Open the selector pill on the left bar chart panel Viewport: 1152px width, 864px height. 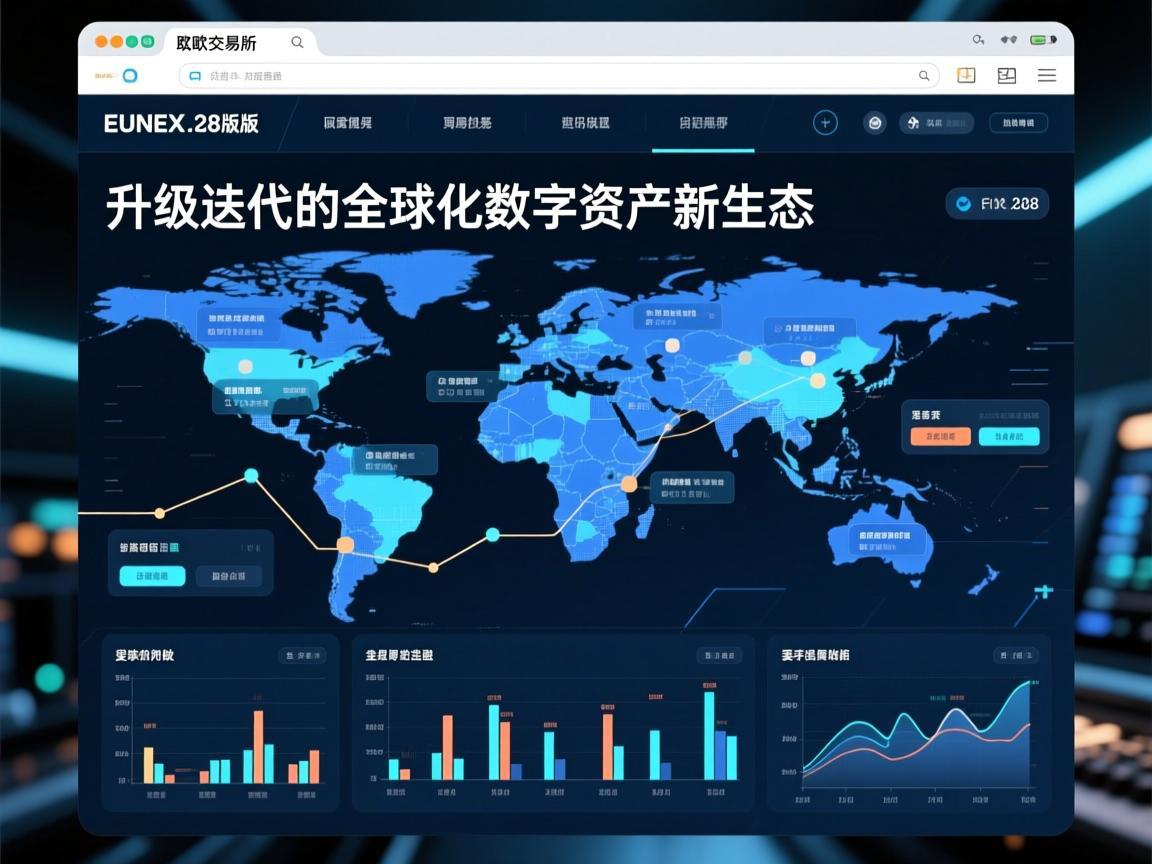pyautogui.click(x=302, y=655)
